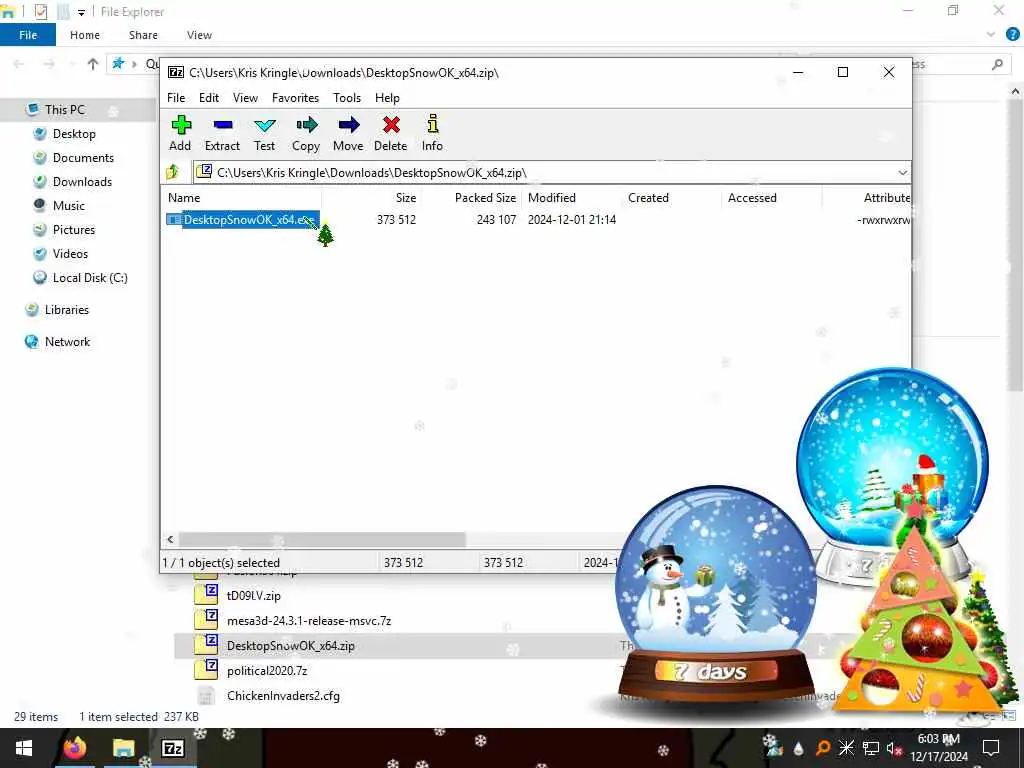The height and width of the screenshot is (768, 1024).
Task: Select This PC in navigation pane
Action: (x=65, y=110)
